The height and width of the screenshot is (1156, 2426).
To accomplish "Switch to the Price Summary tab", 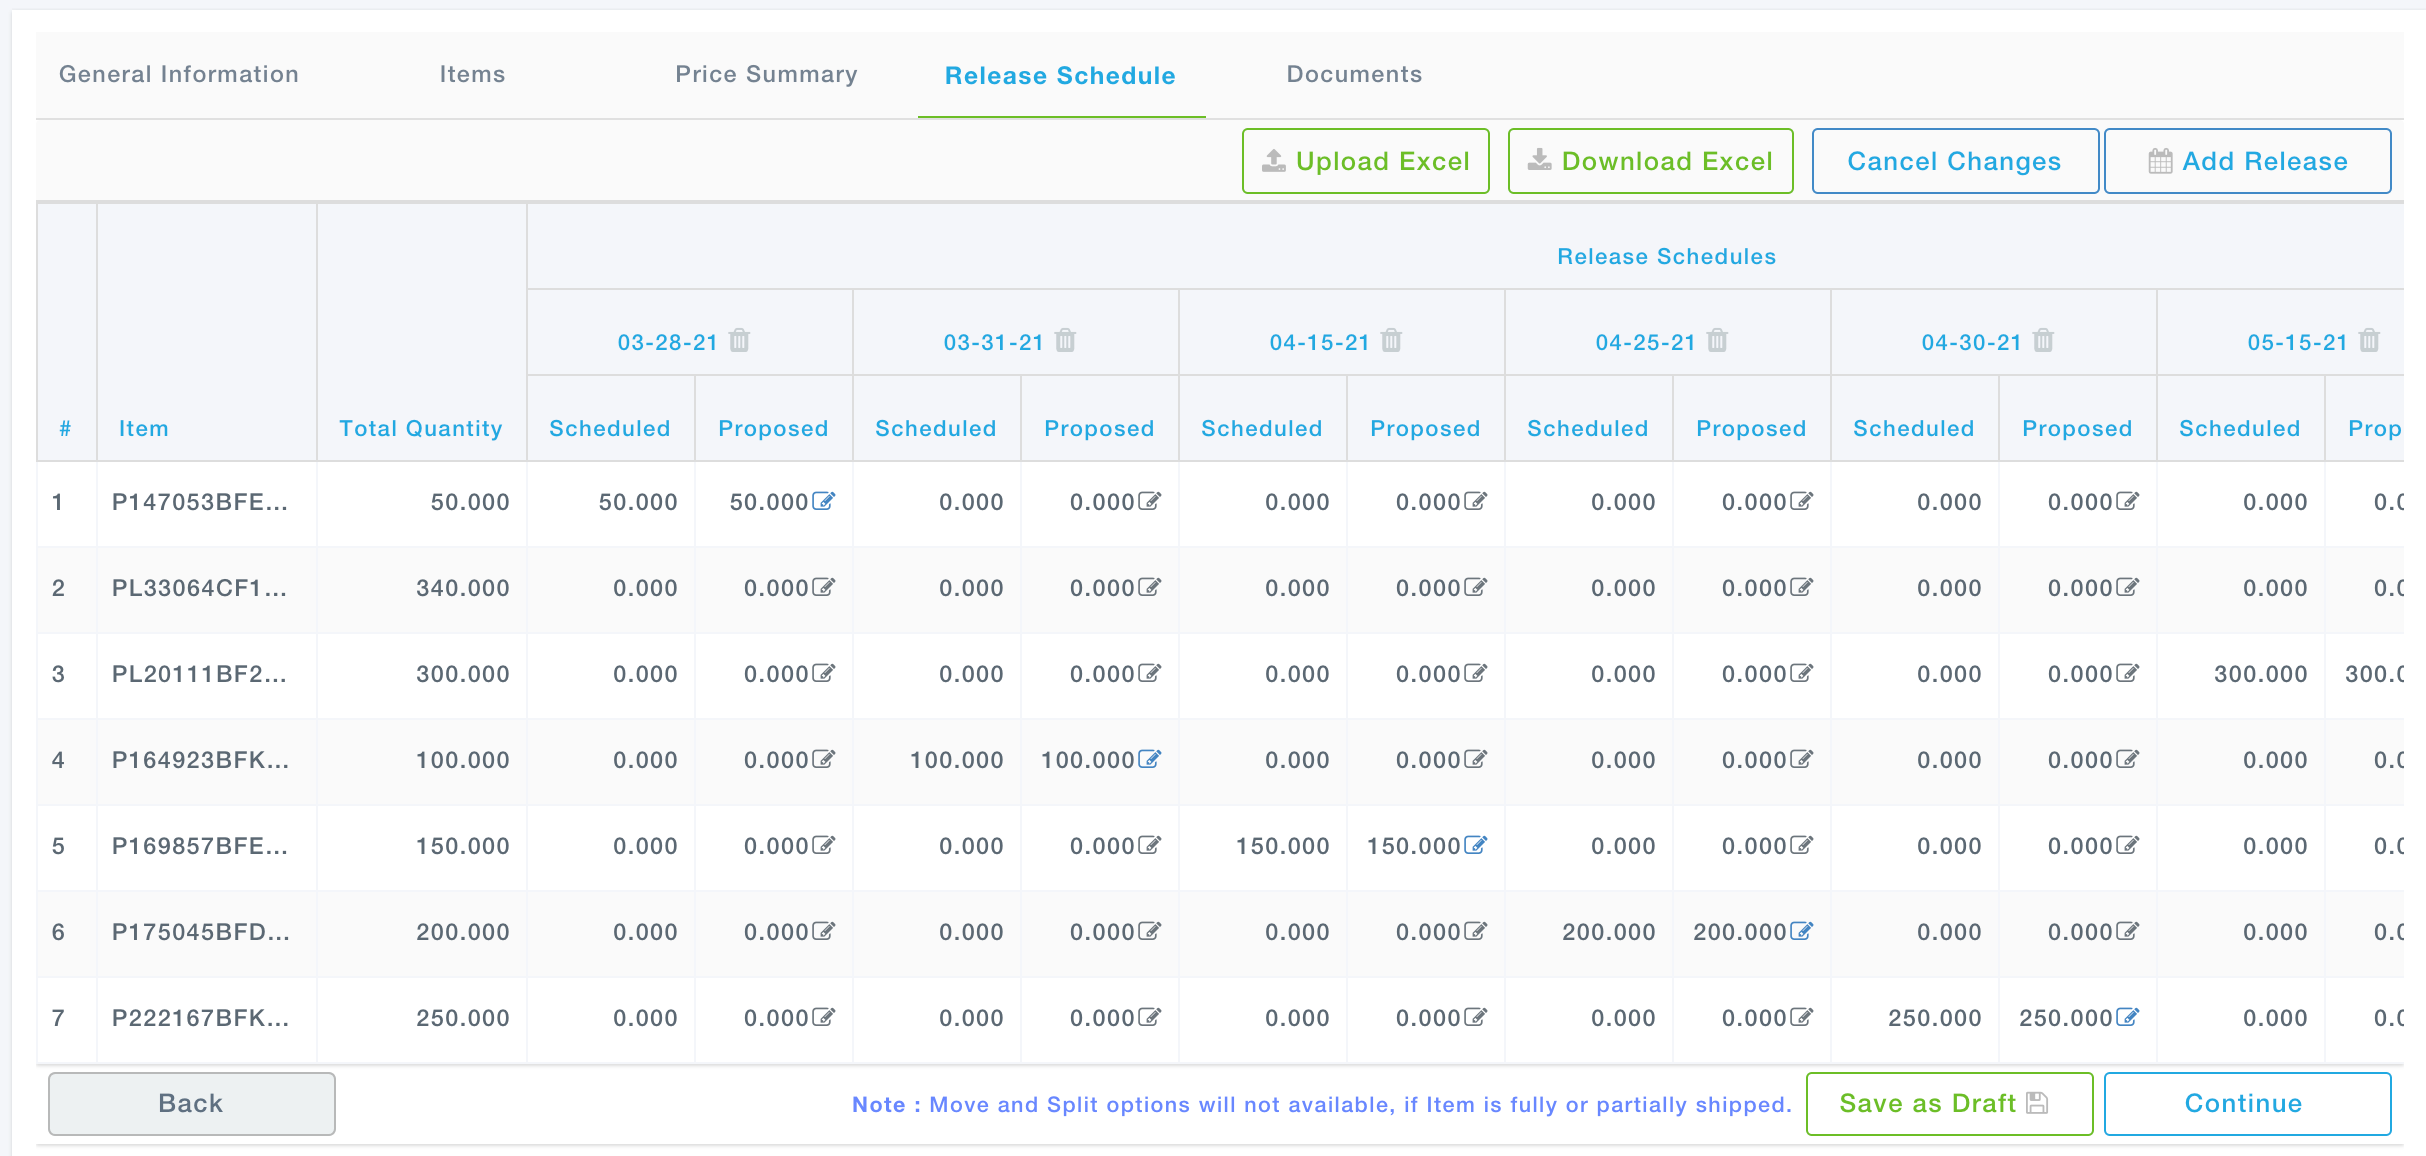I will (766, 74).
